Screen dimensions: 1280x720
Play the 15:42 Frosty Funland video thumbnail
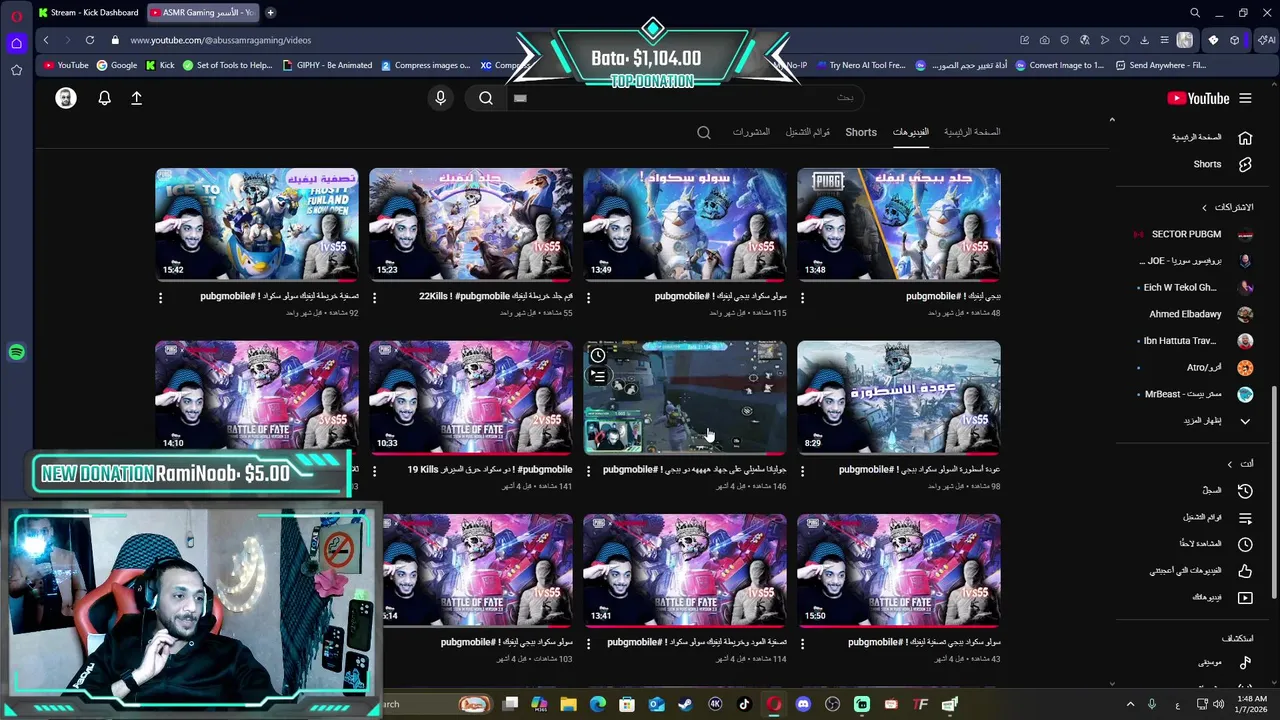[x=257, y=225]
